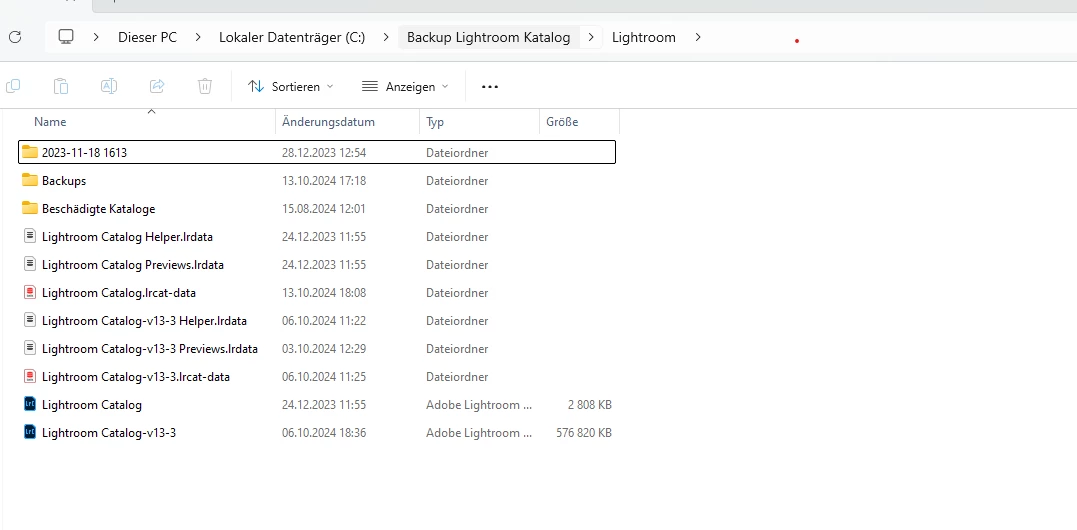Select Lightroom Catalog-v13-3 Previews.lrdata name
1077x530 pixels.
(x=150, y=349)
